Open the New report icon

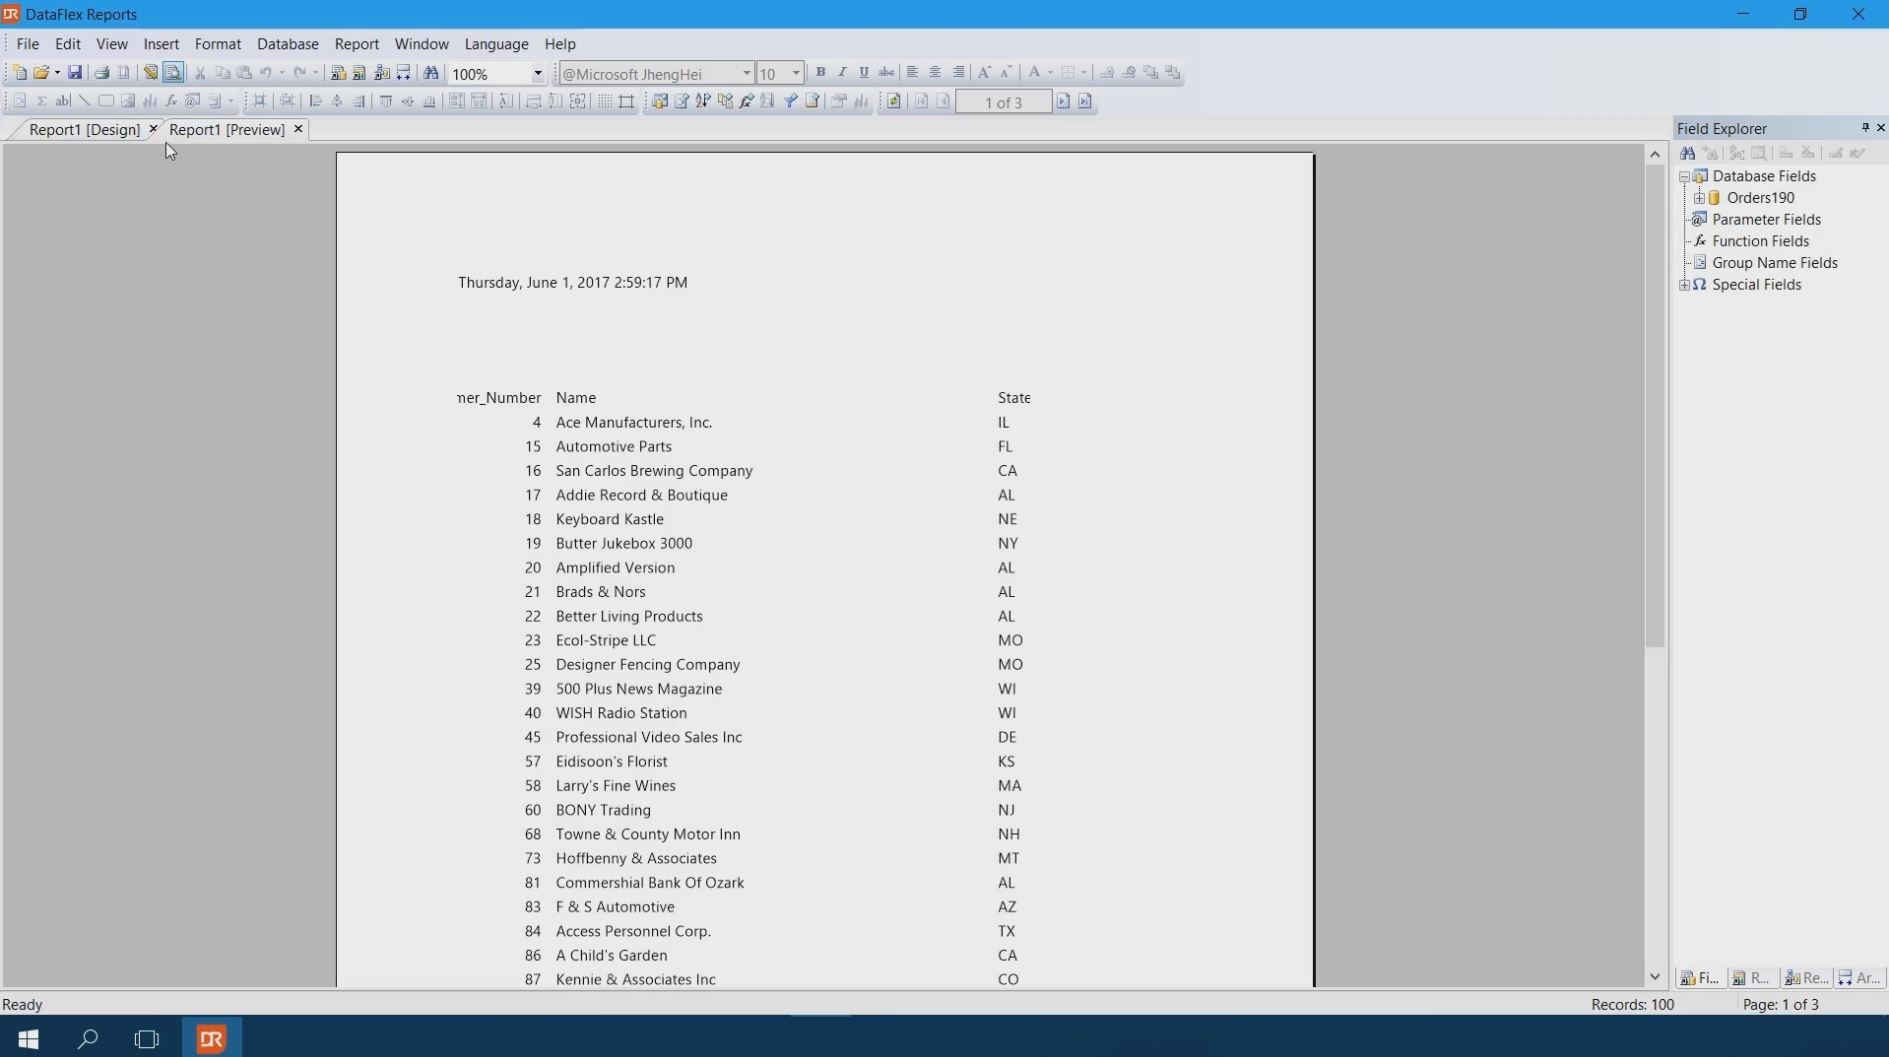pos(18,73)
